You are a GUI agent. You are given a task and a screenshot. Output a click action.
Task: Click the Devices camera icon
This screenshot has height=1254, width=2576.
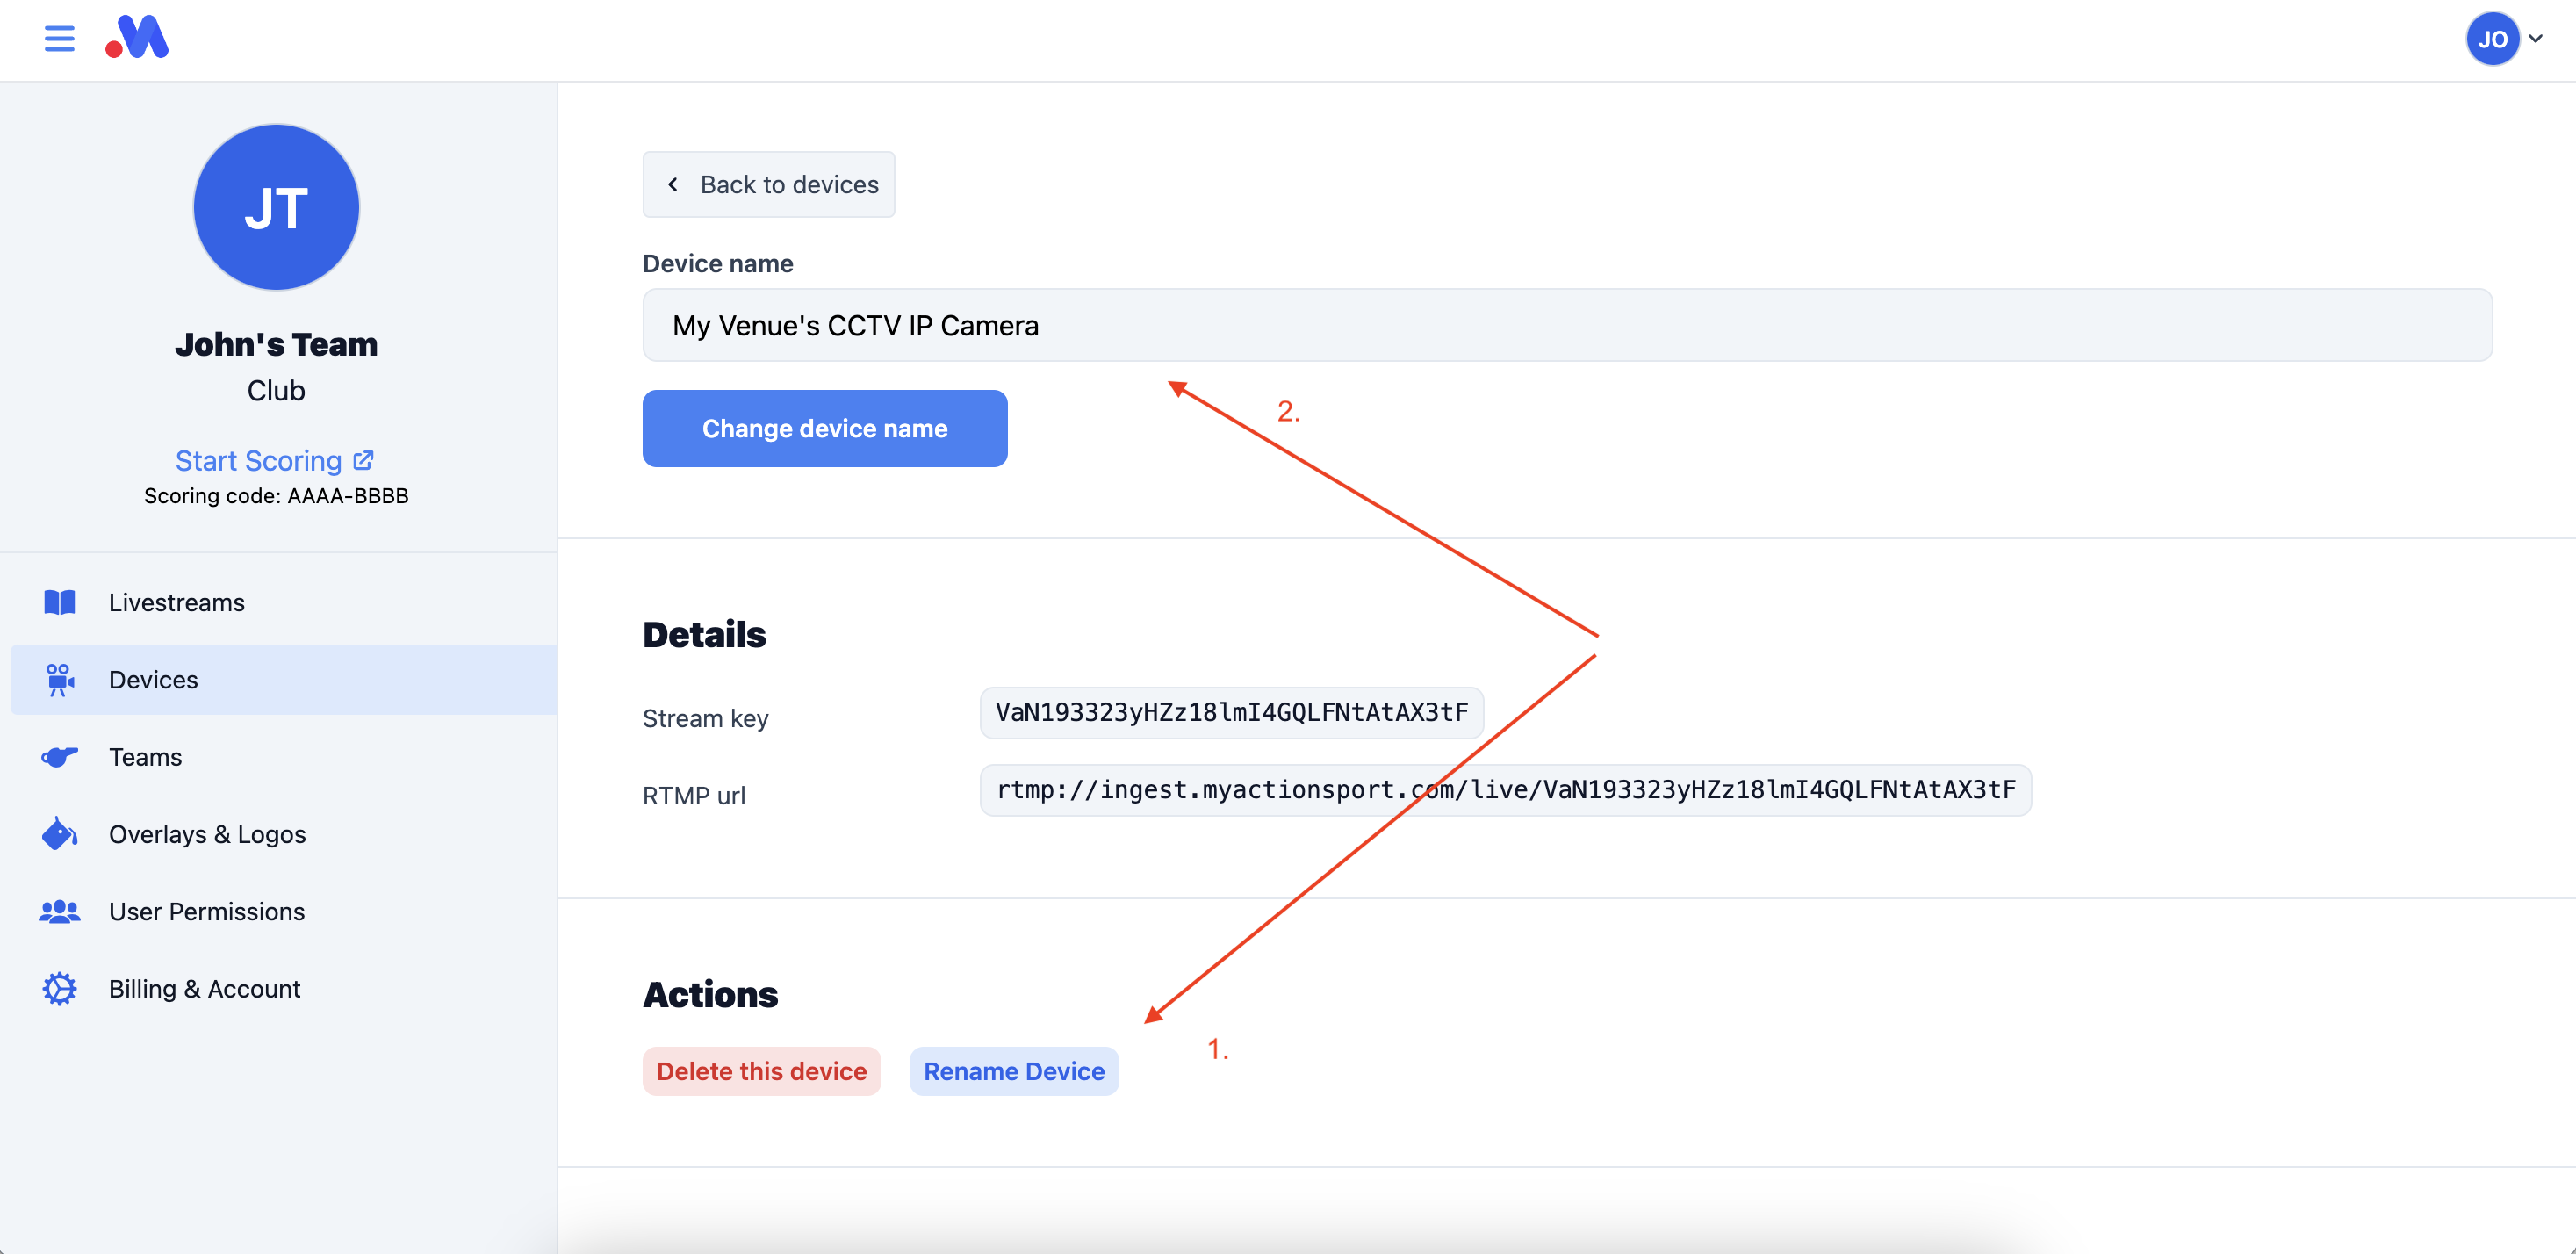59,679
